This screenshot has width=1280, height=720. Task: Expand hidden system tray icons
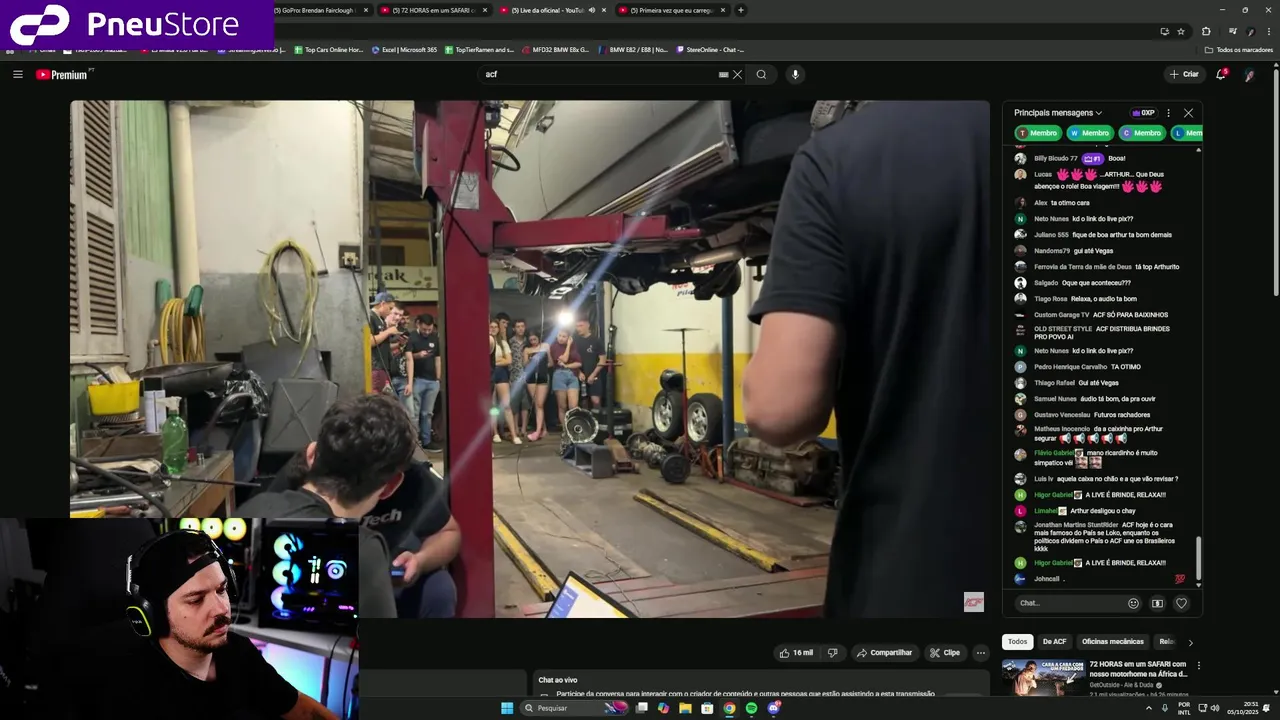coord(1149,708)
